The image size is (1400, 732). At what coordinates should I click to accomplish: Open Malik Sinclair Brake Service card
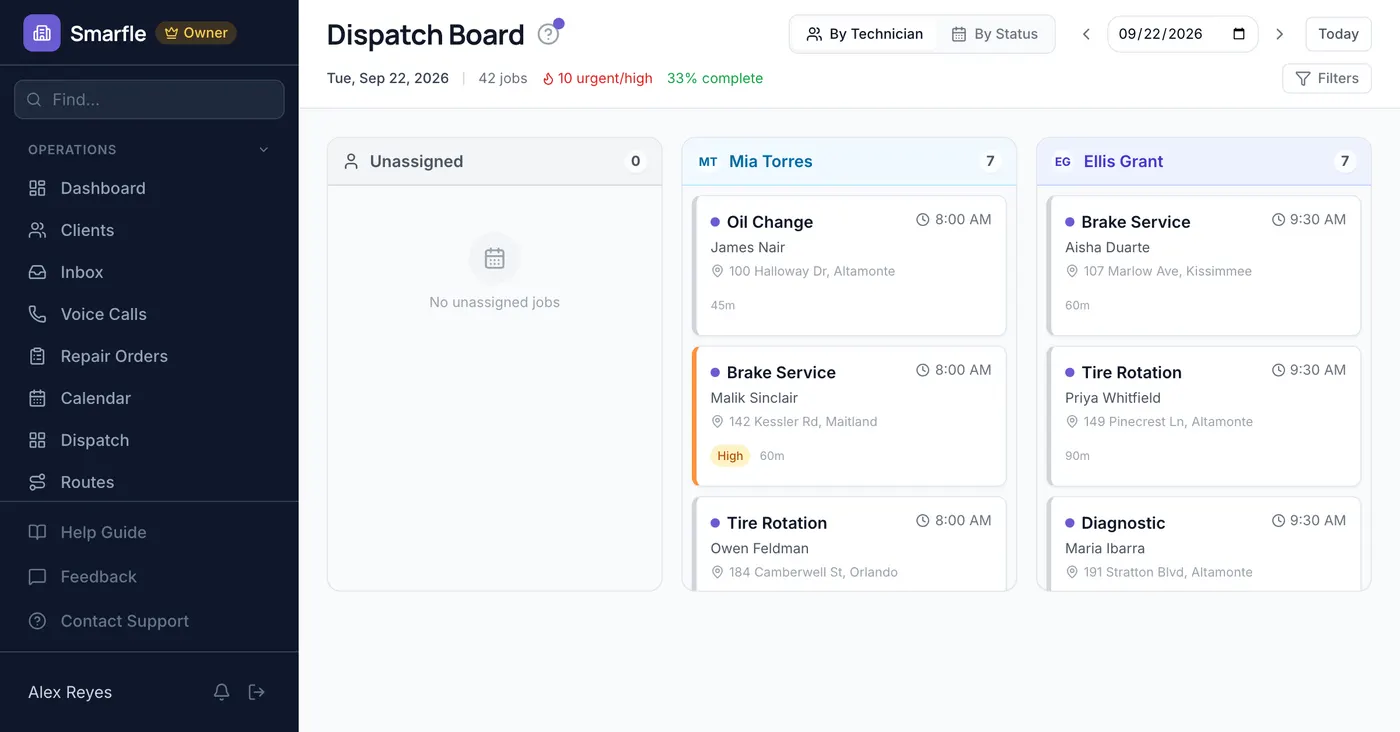tap(849, 416)
